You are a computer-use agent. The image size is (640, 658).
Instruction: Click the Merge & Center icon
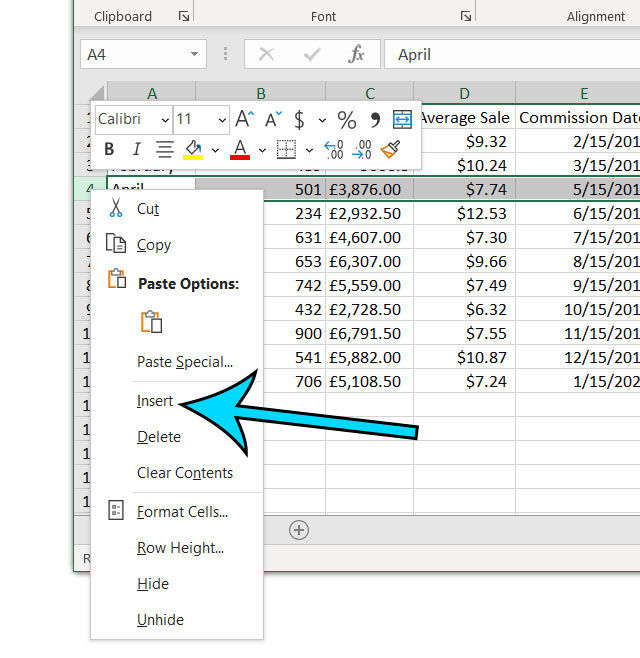click(x=402, y=120)
